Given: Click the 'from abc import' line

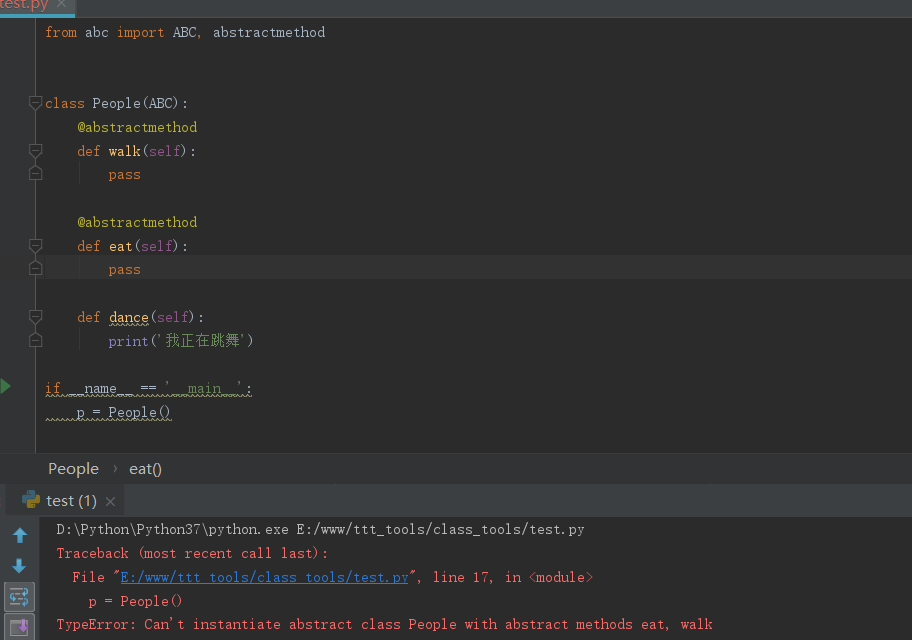Looking at the screenshot, I should point(185,33).
